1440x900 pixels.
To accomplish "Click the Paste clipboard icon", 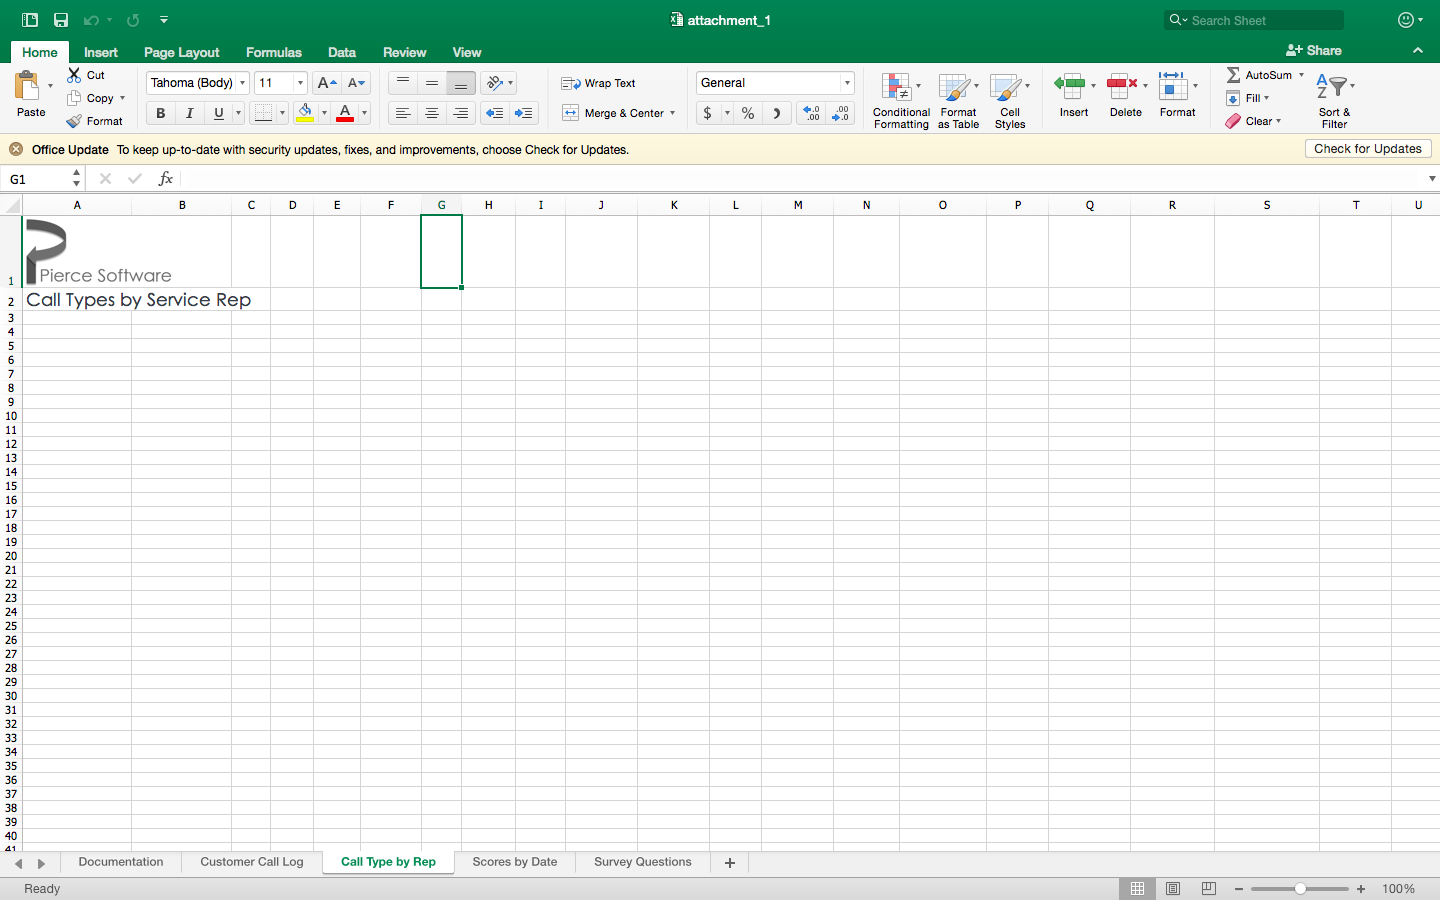I will 27,86.
